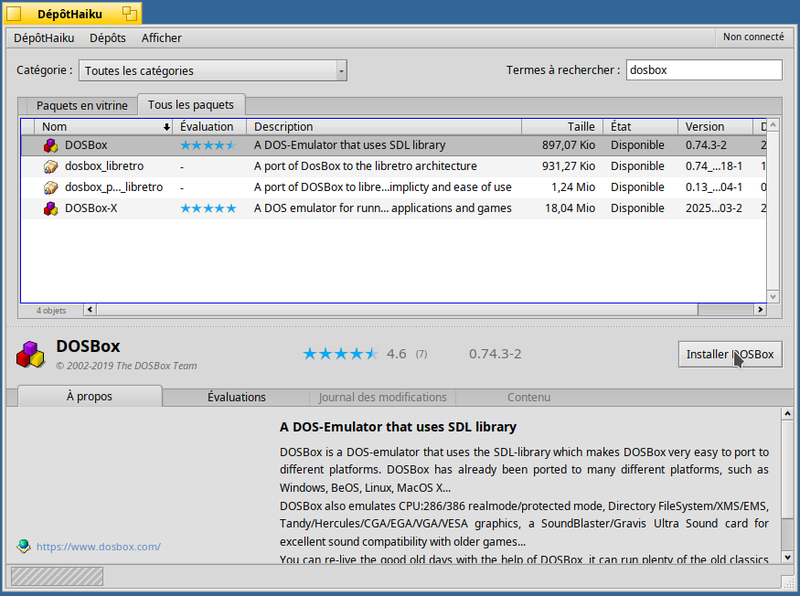Click the DOSBox-X five-star rating
The width and height of the screenshot is (800, 596).
coord(208,208)
